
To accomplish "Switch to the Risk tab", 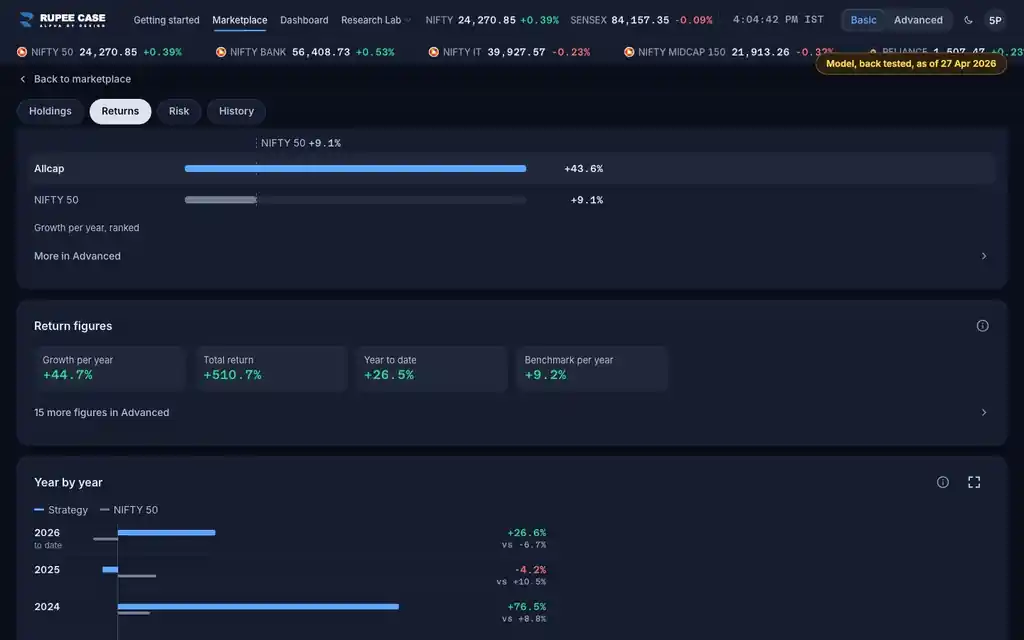I will (x=179, y=111).
